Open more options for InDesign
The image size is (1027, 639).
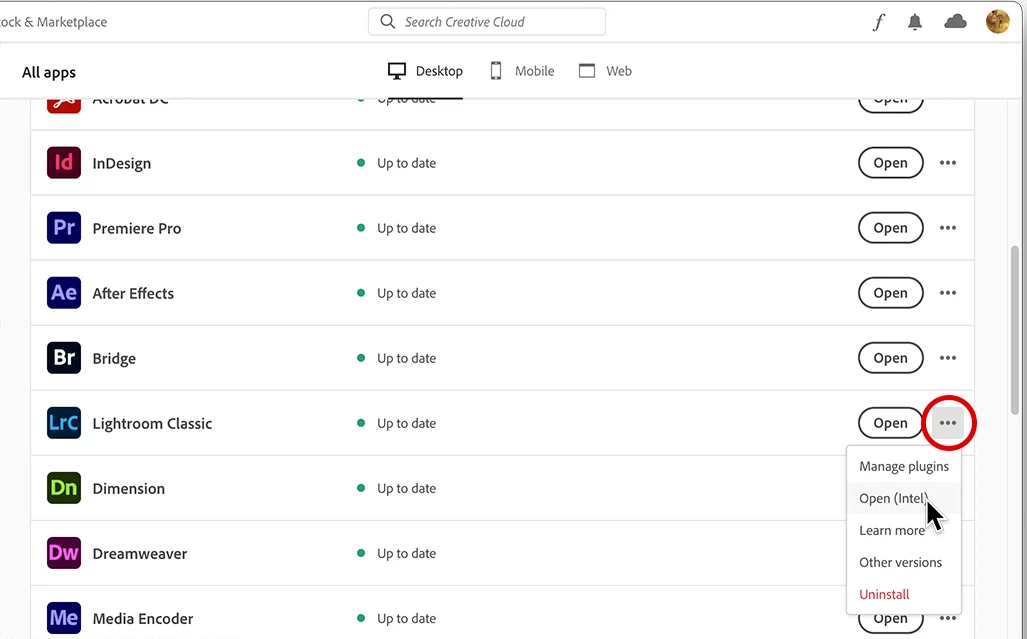(x=948, y=163)
